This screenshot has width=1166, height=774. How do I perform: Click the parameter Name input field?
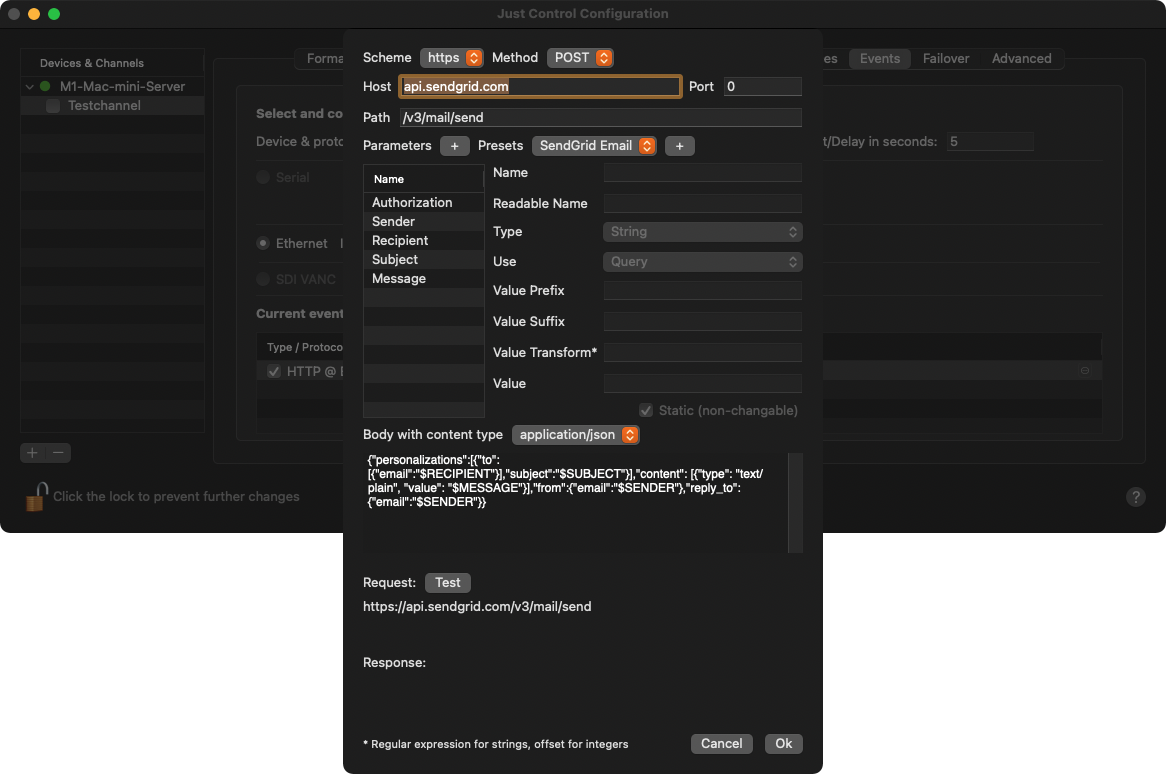click(x=703, y=172)
